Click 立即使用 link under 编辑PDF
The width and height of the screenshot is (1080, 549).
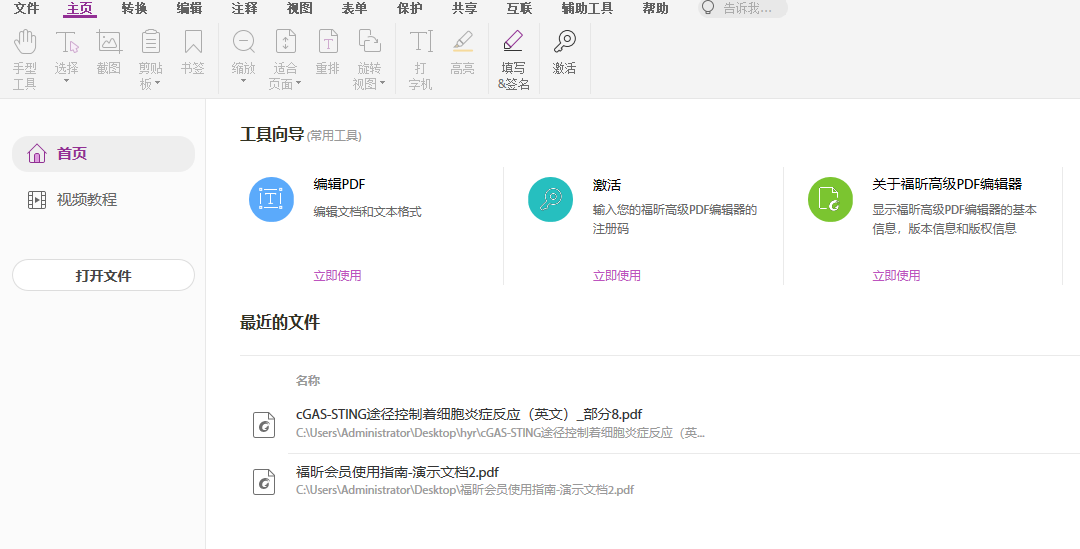coord(338,276)
